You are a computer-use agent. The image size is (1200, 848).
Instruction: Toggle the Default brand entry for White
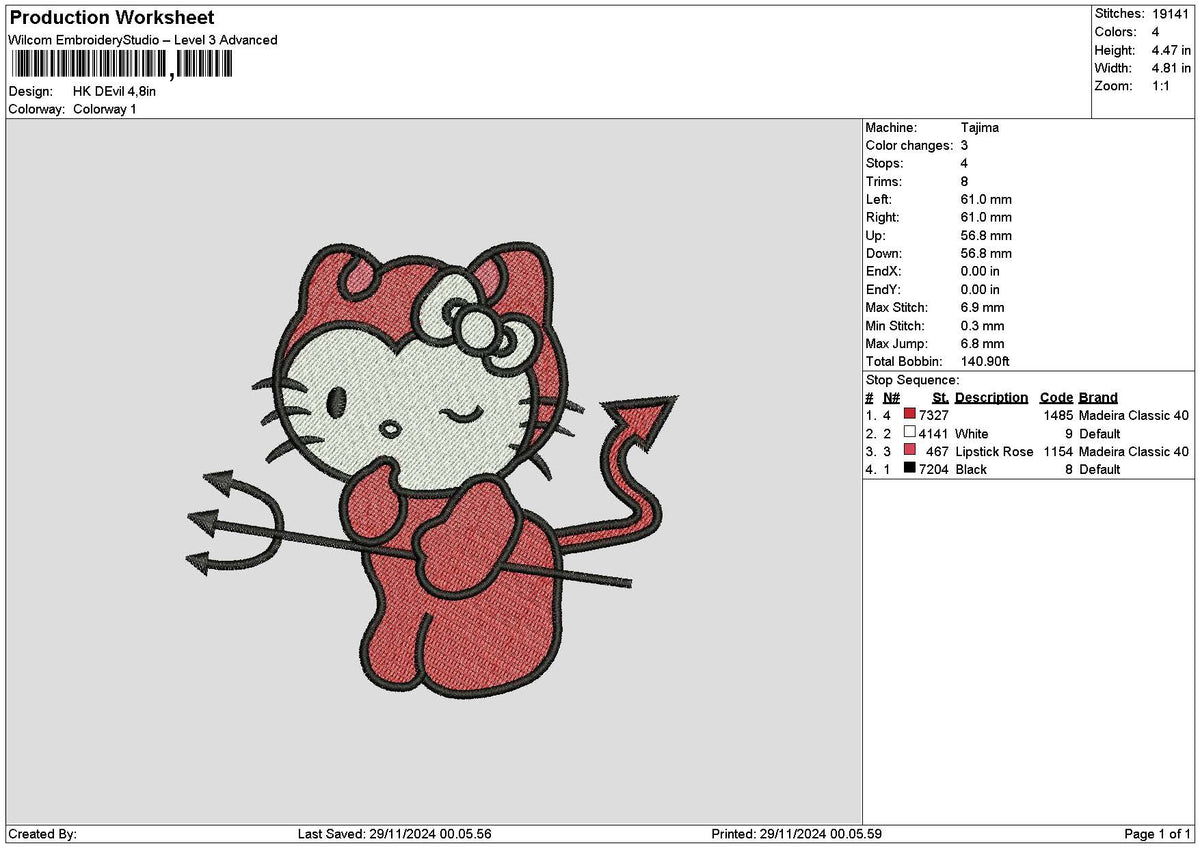pos(1098,433)
